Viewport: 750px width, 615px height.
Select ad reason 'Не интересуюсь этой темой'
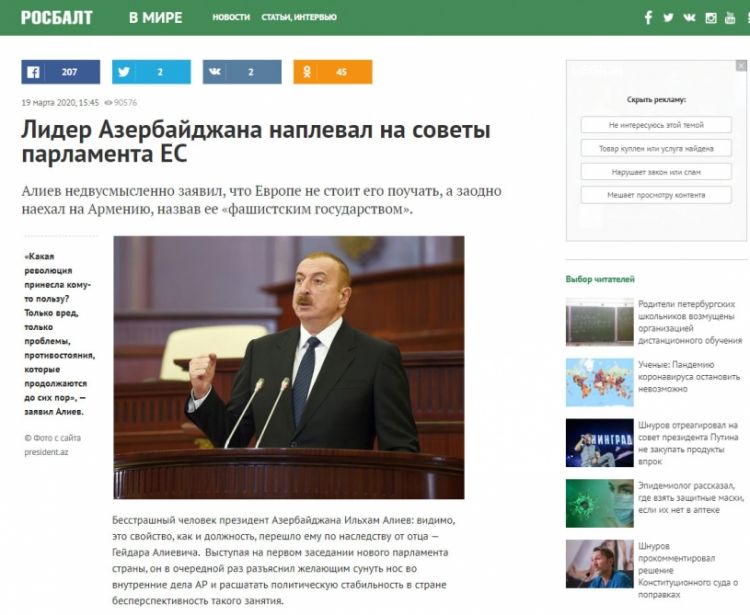pyautogui.click(x=656, y=125)
